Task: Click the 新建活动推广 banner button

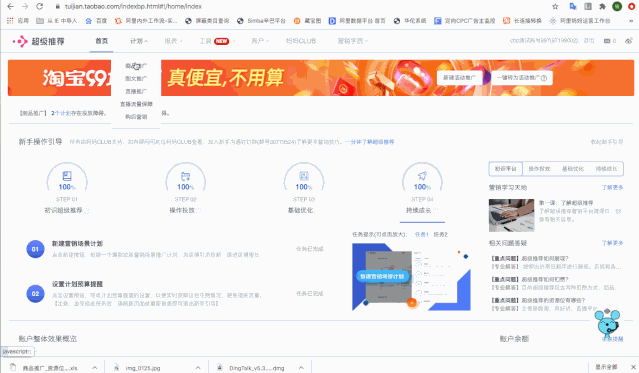Action: (460, 78)
